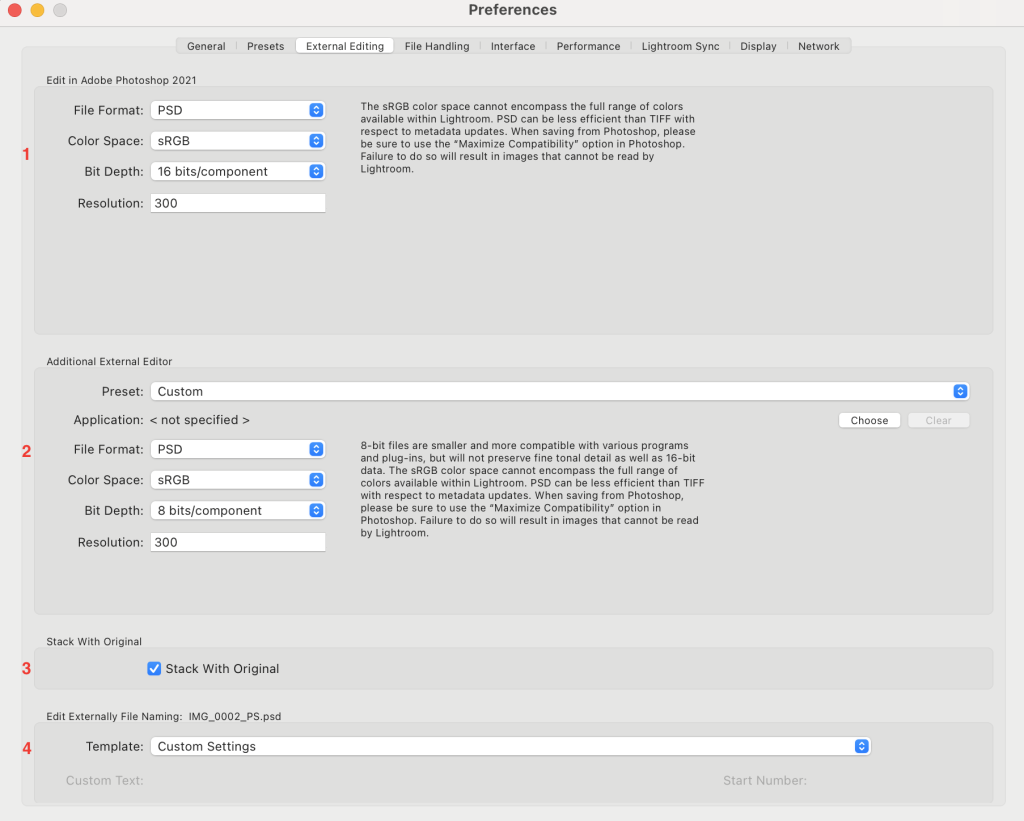Open Photoshop File Format dropdown
This screenshot has height=821, width=1024.
click(238, 110)
